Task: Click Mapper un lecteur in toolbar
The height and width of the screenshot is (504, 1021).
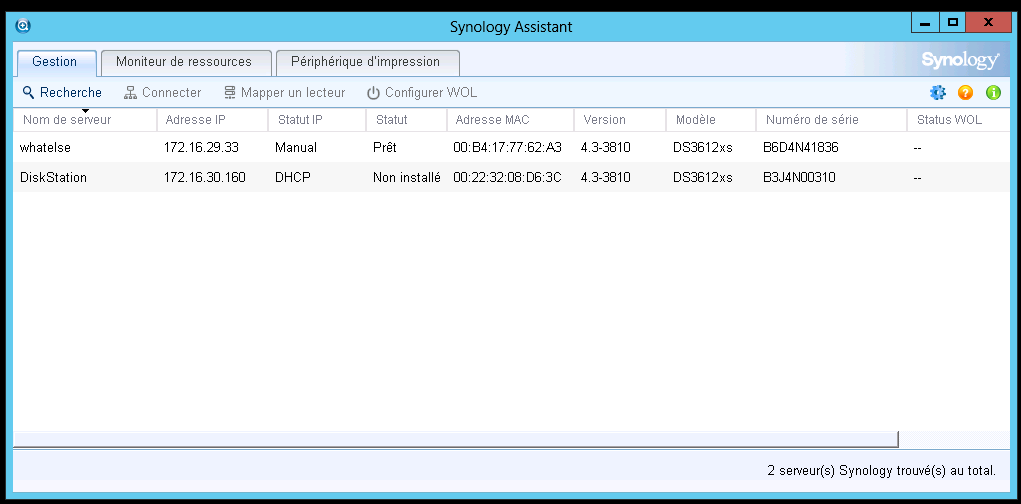Action: coord(285,92)
